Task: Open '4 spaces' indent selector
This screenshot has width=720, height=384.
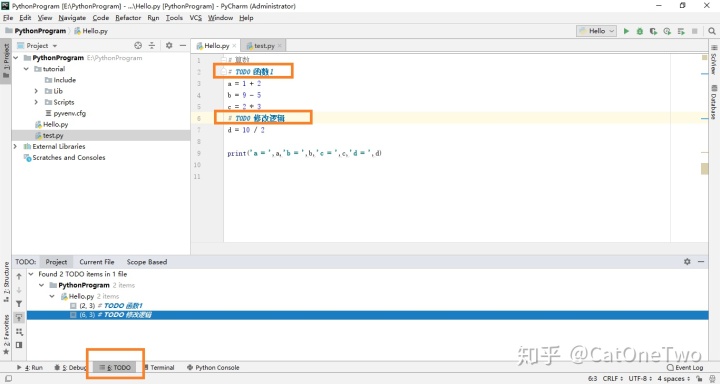Action: 674,379
